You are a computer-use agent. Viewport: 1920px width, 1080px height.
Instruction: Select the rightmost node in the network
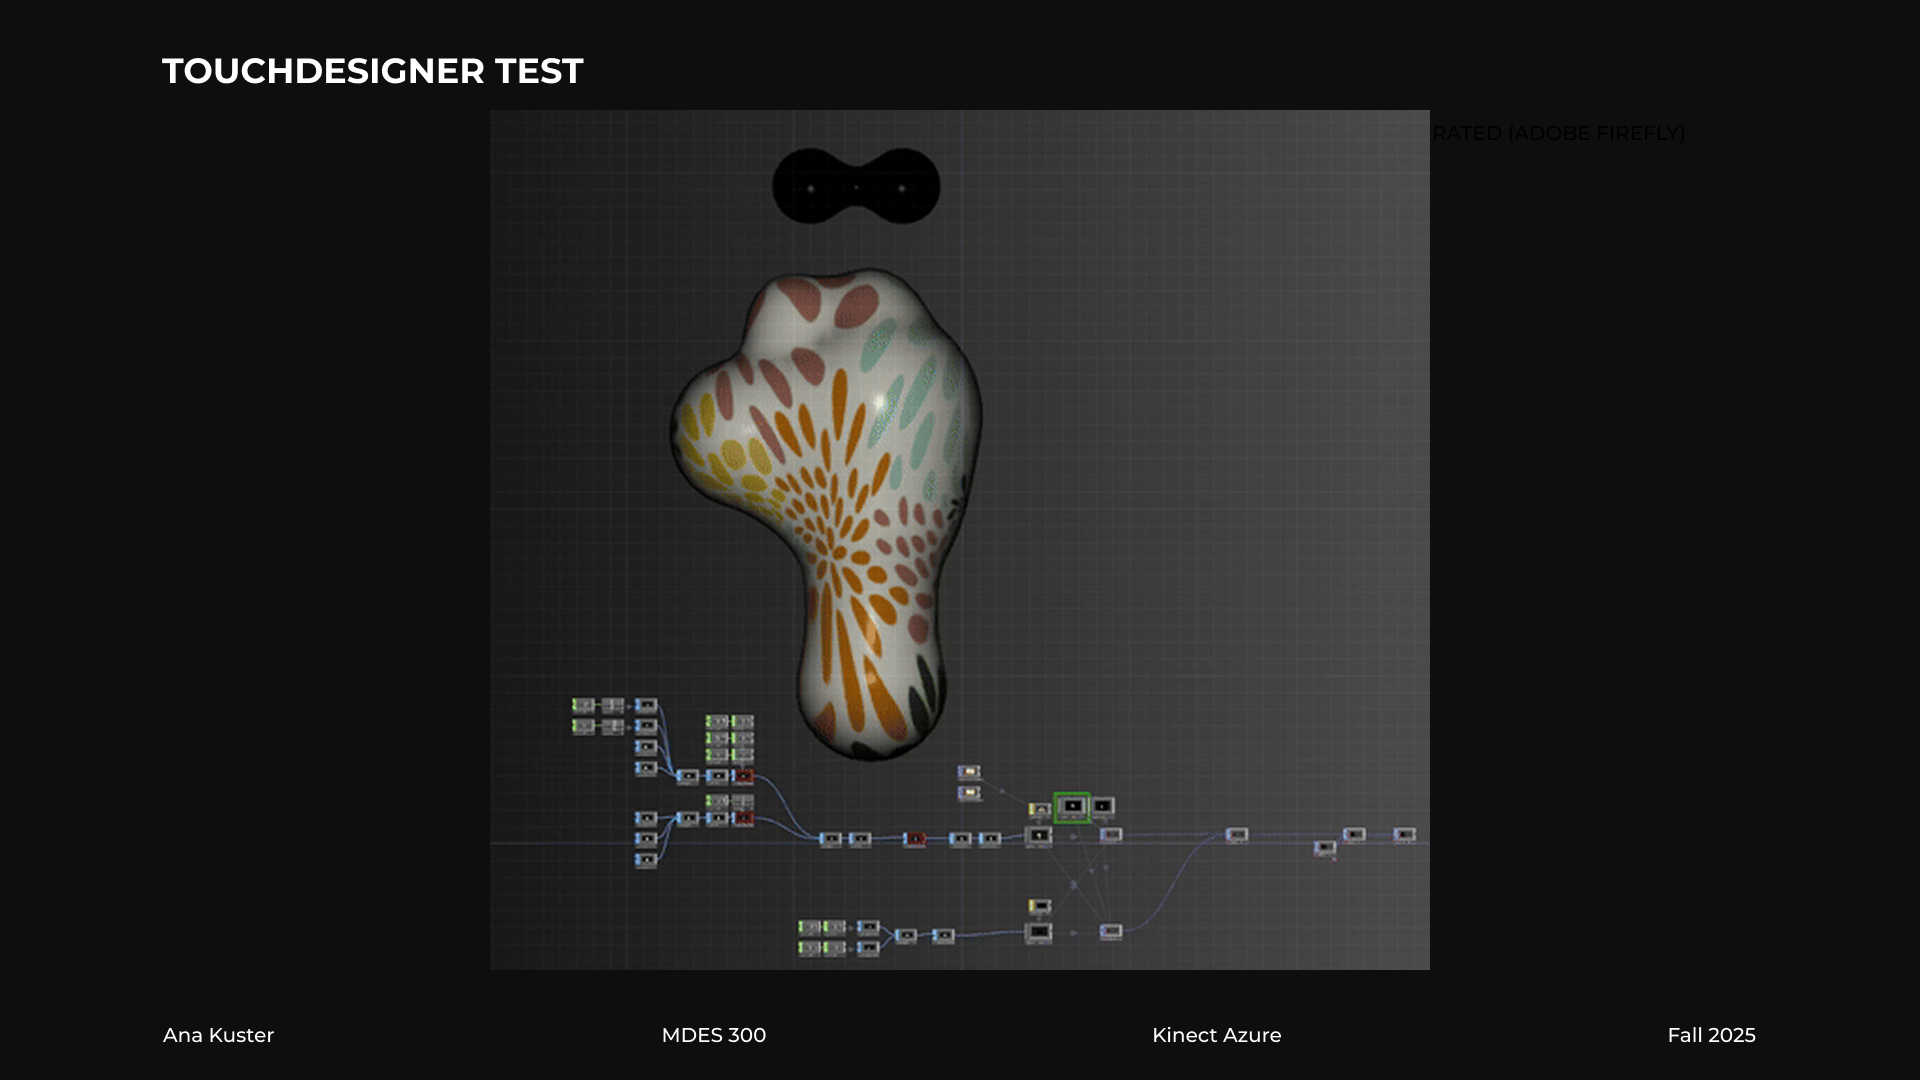1404,834
